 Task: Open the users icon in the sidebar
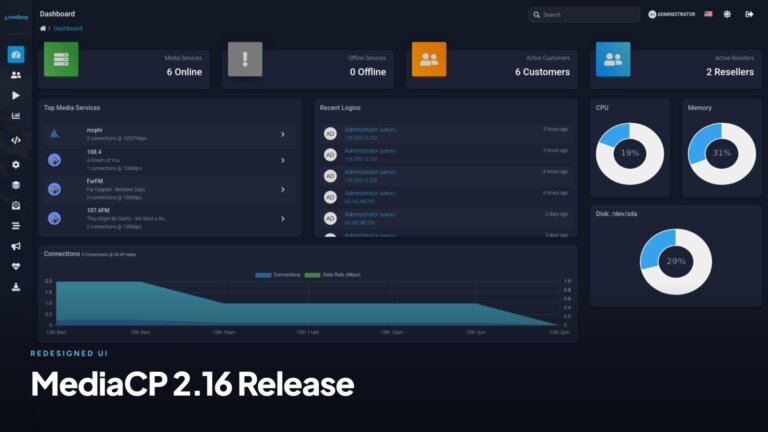(x=16, y=75)
